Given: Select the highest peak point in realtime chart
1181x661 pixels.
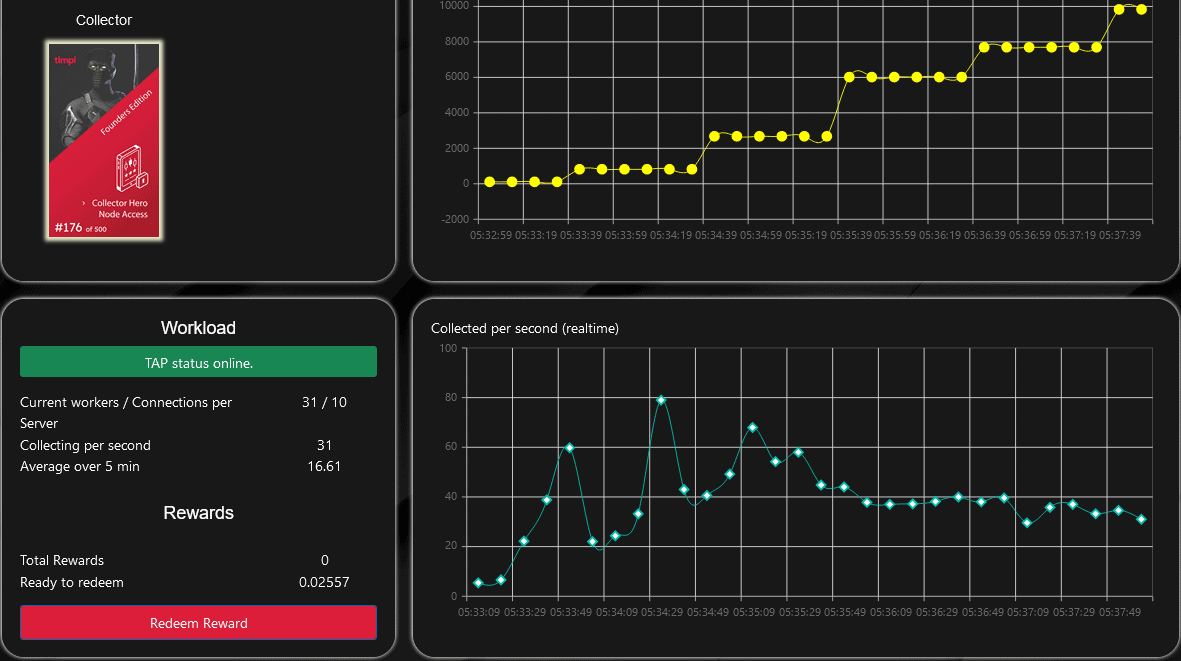Looking at the screenshot, I should [661, 400].
